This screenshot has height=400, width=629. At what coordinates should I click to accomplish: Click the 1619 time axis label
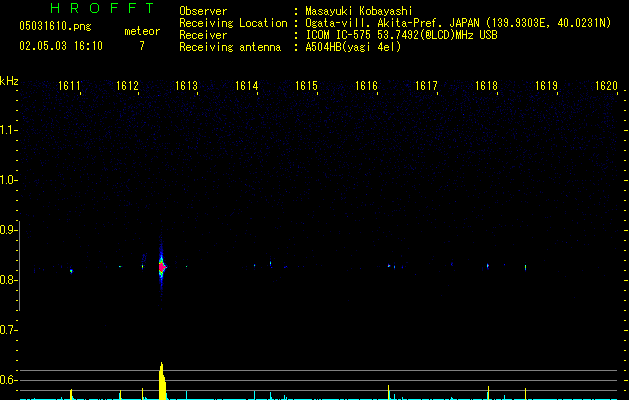coord(546,86)
